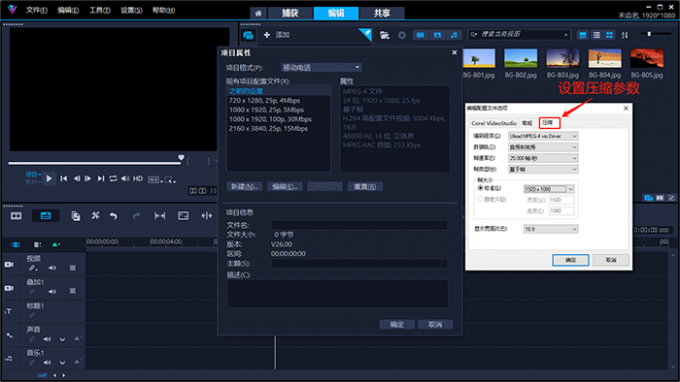Add a new library folder

(x=277, y=35)
